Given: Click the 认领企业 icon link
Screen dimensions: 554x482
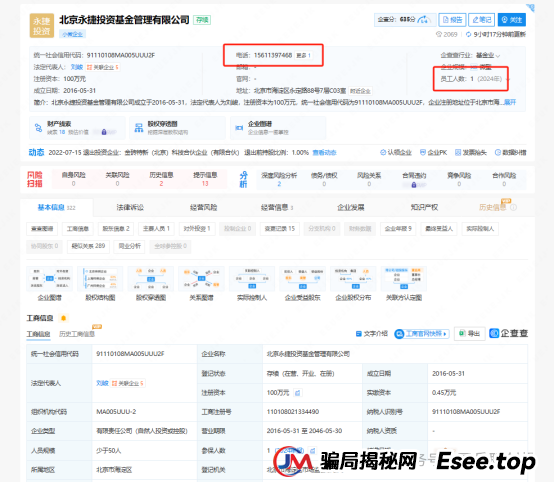Looking at the screenshot, I should click(x=396, y=153).
